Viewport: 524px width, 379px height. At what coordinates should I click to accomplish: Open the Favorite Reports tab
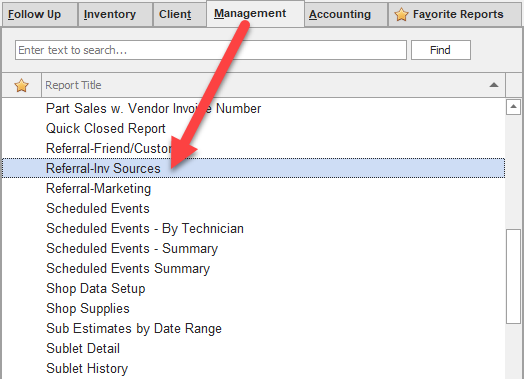click(x=455, y=14)
